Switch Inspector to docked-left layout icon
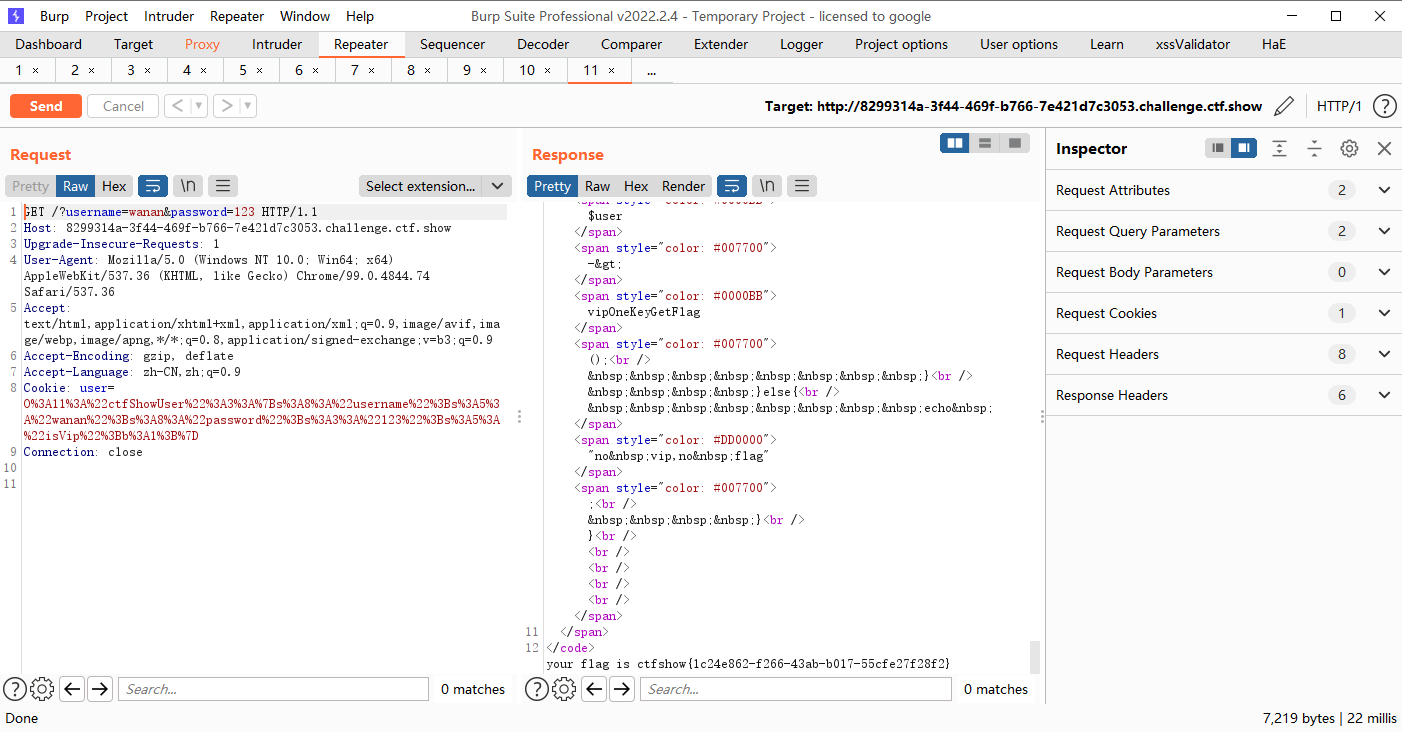 coord(1217,148)
